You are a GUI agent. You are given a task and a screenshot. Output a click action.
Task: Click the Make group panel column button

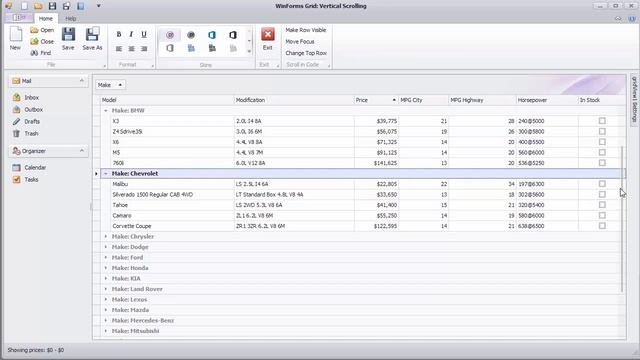coord(110,85)
